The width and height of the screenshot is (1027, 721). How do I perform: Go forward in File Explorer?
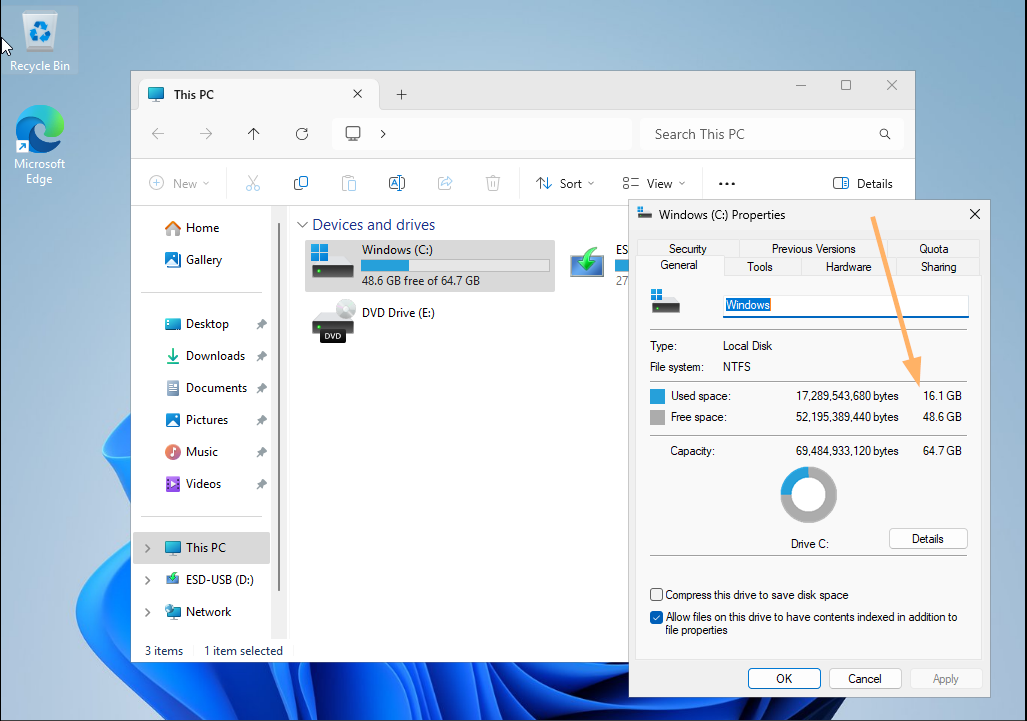pos(206,134)
